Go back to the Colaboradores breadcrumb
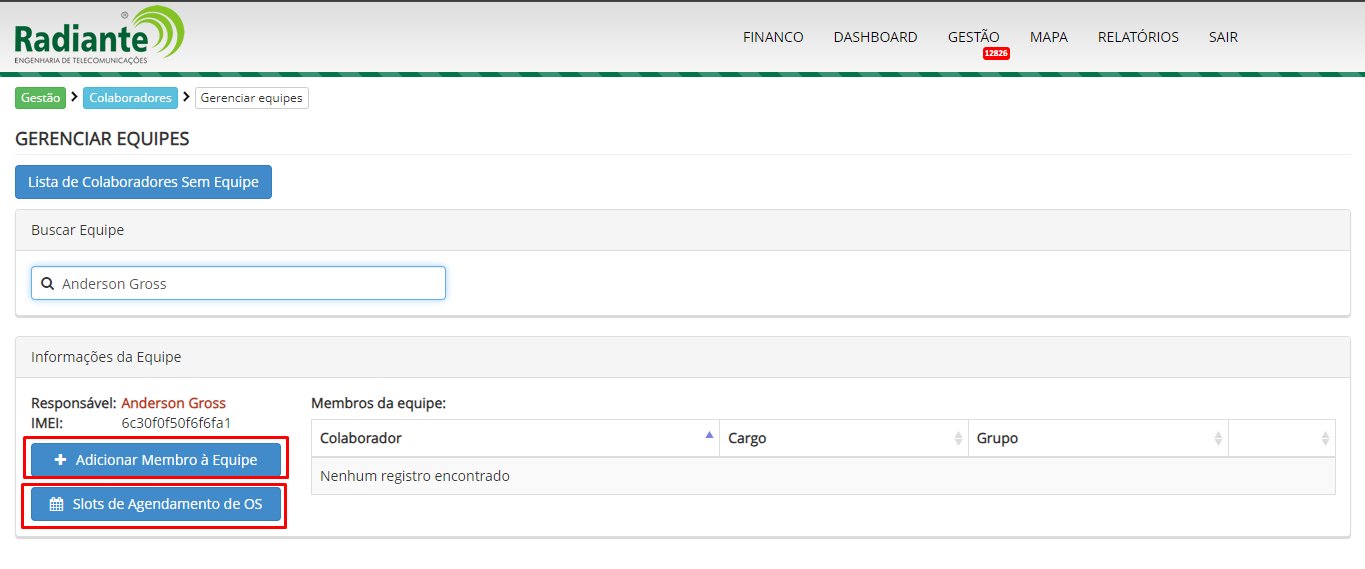This screenshot has width=1365, height=569. point(130,98)
